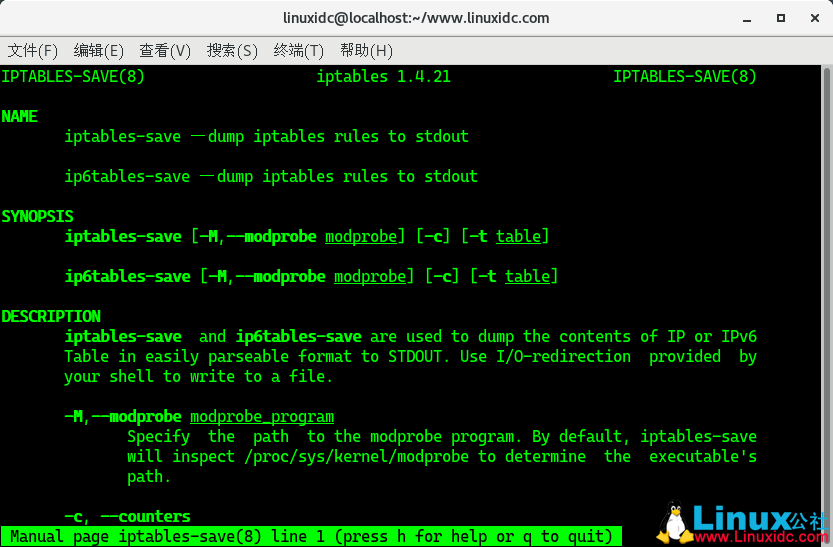Screen dimensions: 833x547
Task: Click the NAME section heading
Action: [20, 116]
